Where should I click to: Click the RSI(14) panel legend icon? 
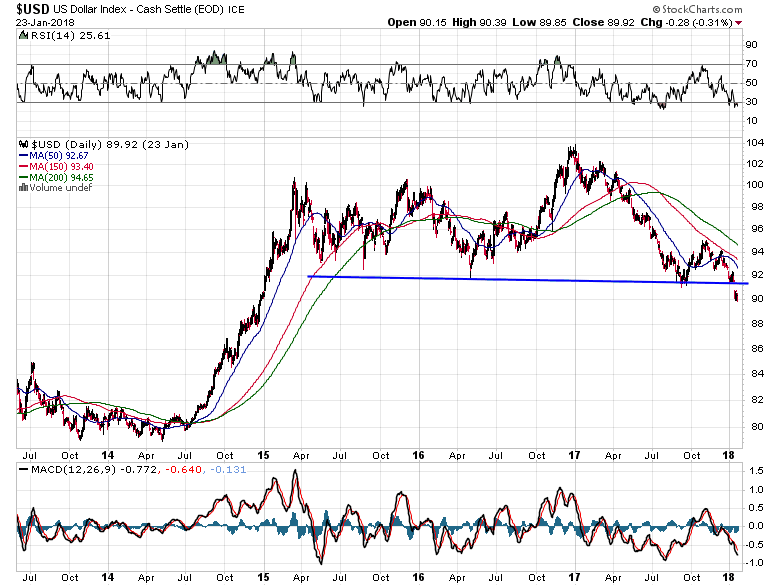pyautogui.click(x=23, y=35)
